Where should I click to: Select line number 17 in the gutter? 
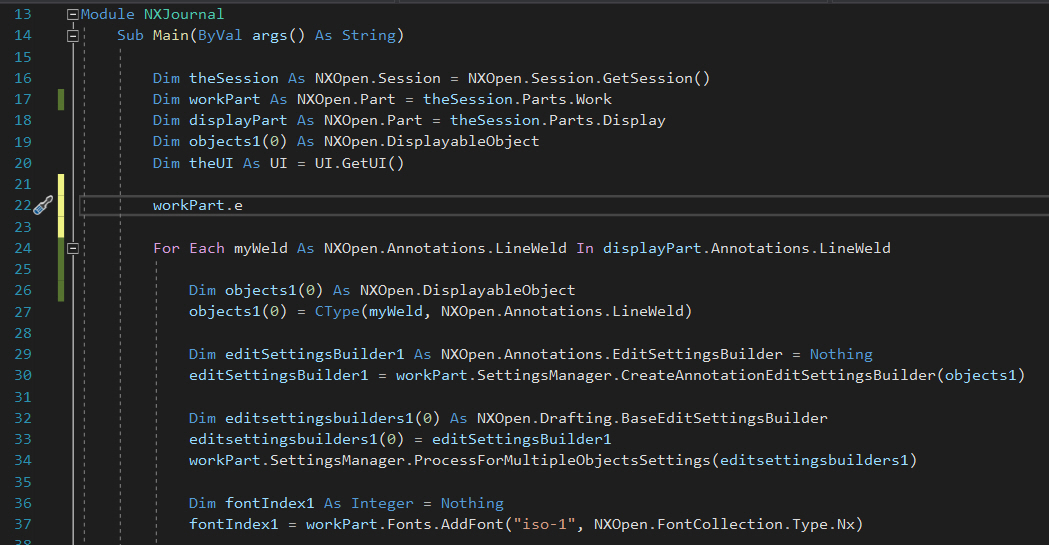pos(23,99)
